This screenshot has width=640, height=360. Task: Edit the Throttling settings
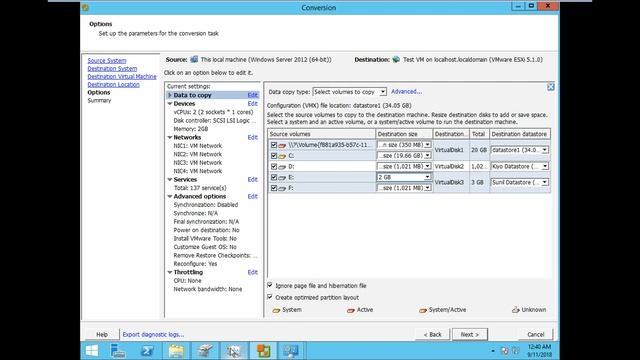253,272
